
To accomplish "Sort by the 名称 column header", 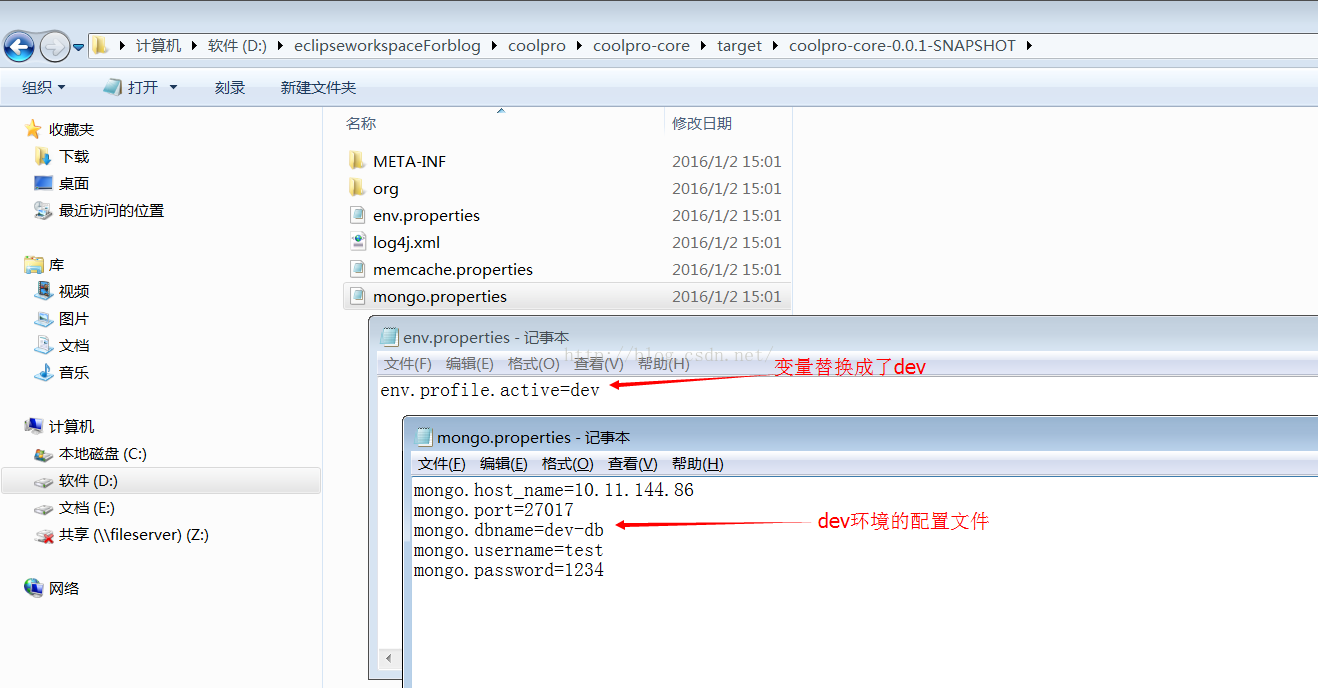I will click(x=361, y=124).
